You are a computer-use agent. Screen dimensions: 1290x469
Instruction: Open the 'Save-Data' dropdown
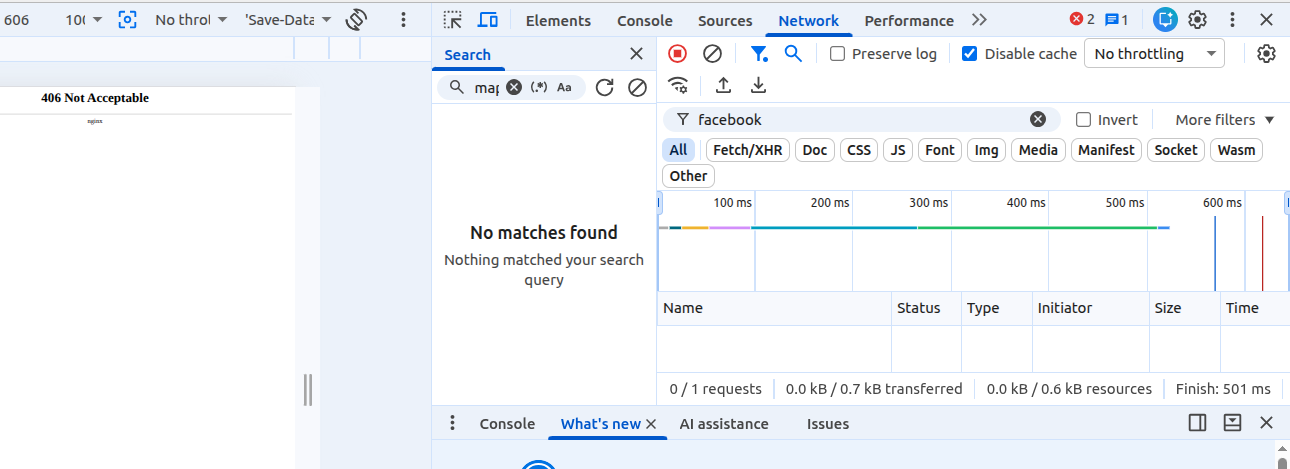tap(286, 19)
